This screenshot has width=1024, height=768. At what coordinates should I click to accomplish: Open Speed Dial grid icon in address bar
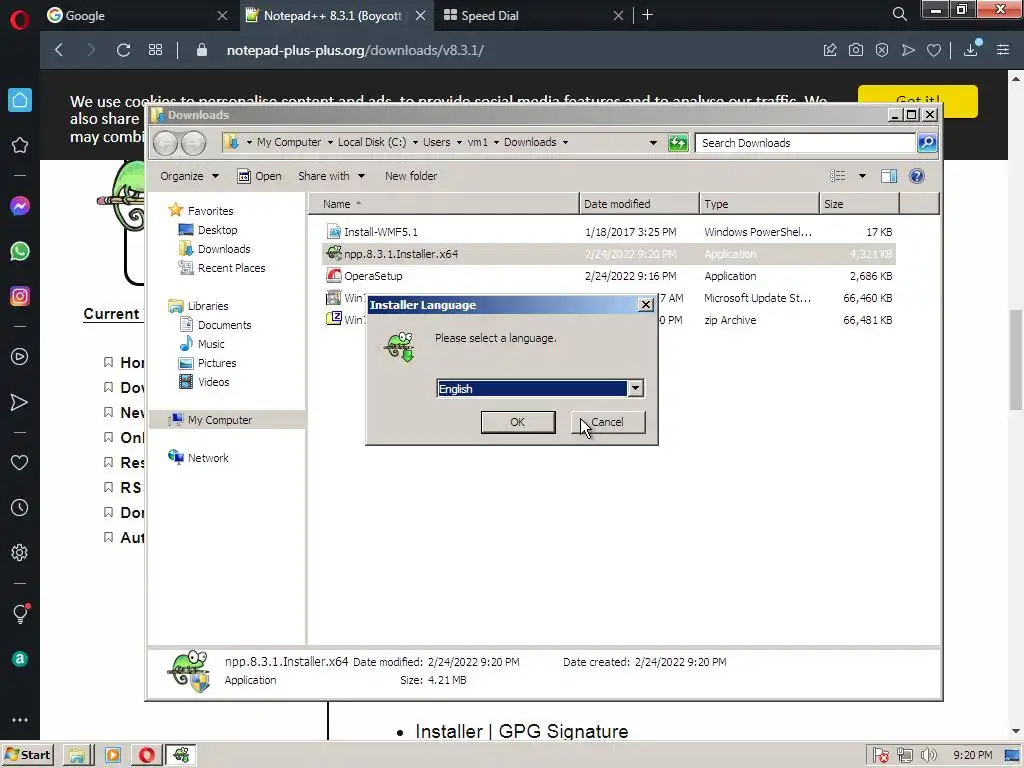click(x=155, y=50)
